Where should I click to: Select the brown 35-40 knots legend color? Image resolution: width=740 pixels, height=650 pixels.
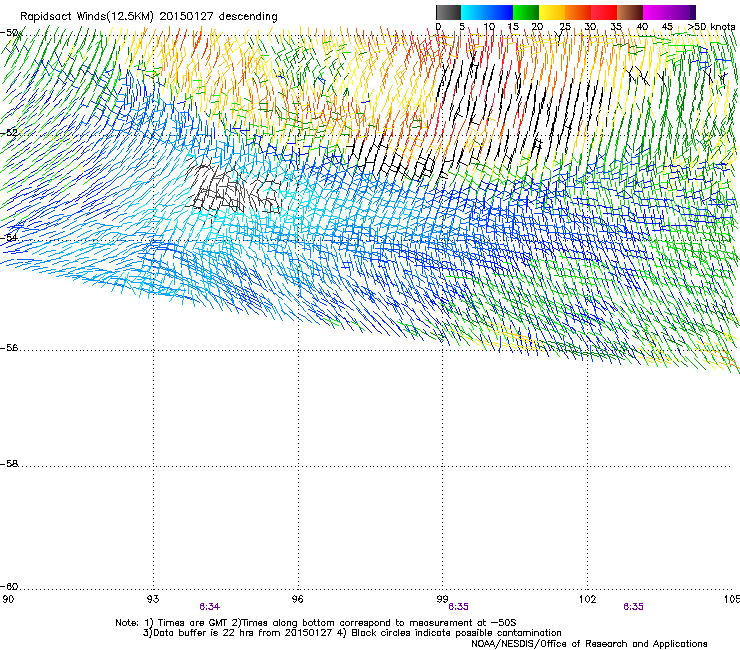tap(630, 12)
